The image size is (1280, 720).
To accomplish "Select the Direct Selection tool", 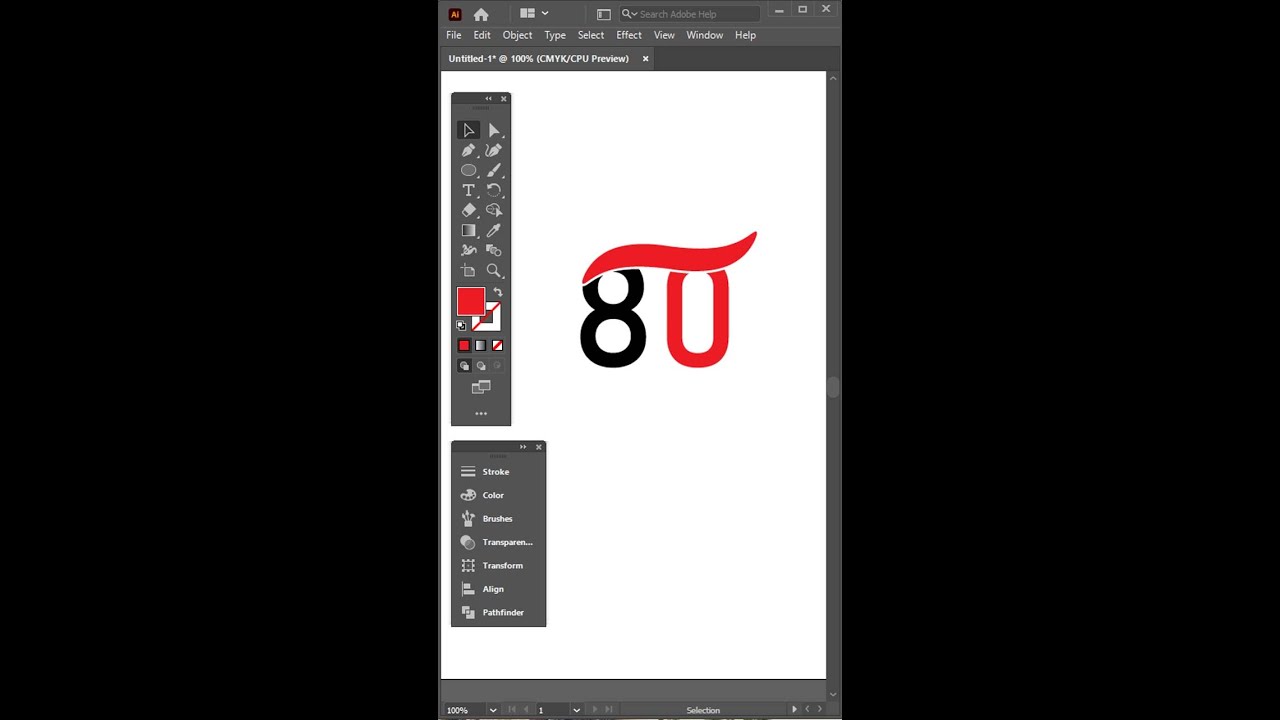I will pos(493,130).
